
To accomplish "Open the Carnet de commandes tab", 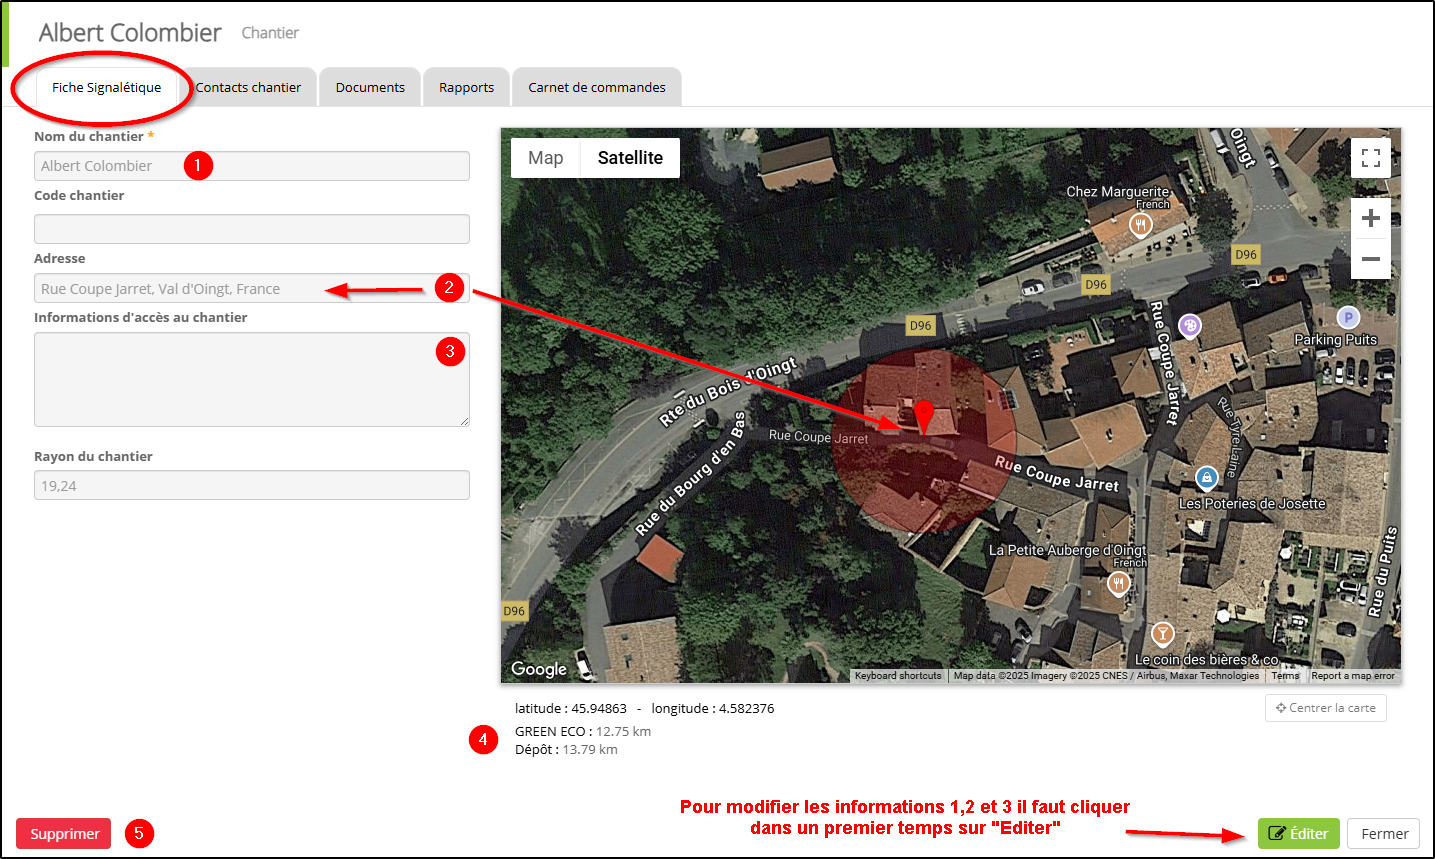I will (597, 87).
